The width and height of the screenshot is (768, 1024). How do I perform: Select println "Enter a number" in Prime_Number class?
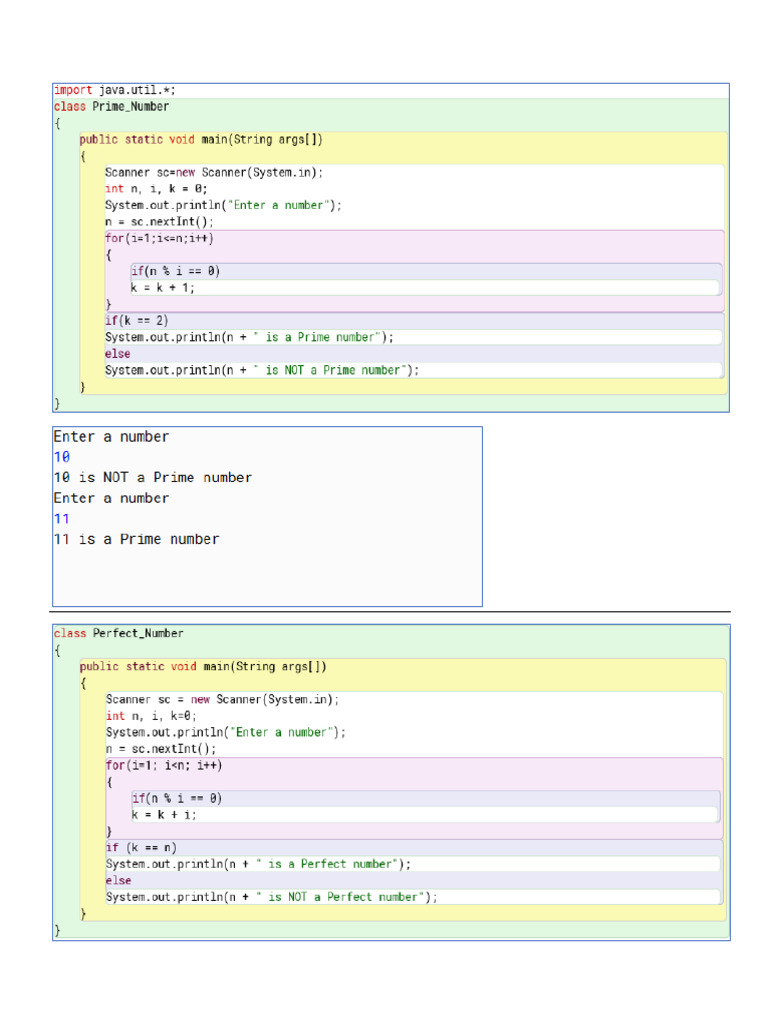click(223, 205)
